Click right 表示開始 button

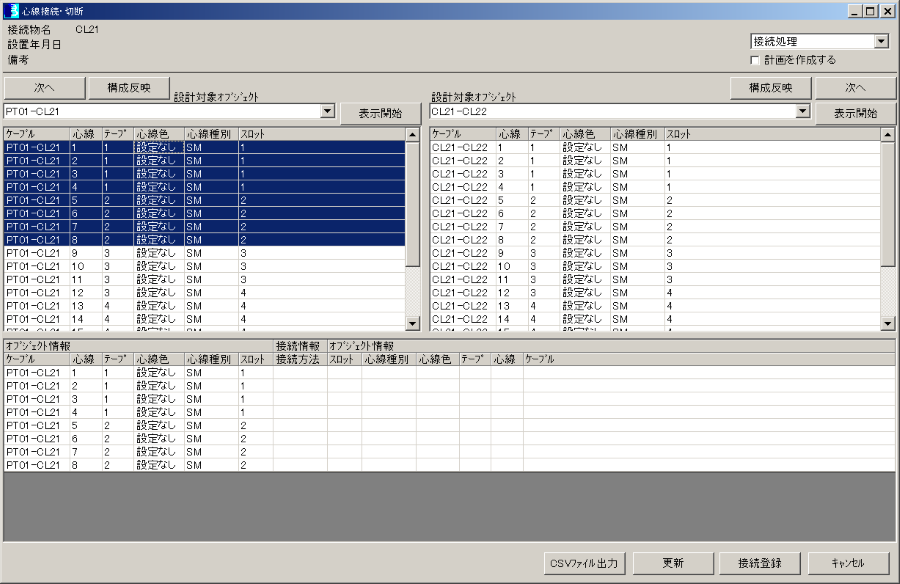(x=855, y=114)
